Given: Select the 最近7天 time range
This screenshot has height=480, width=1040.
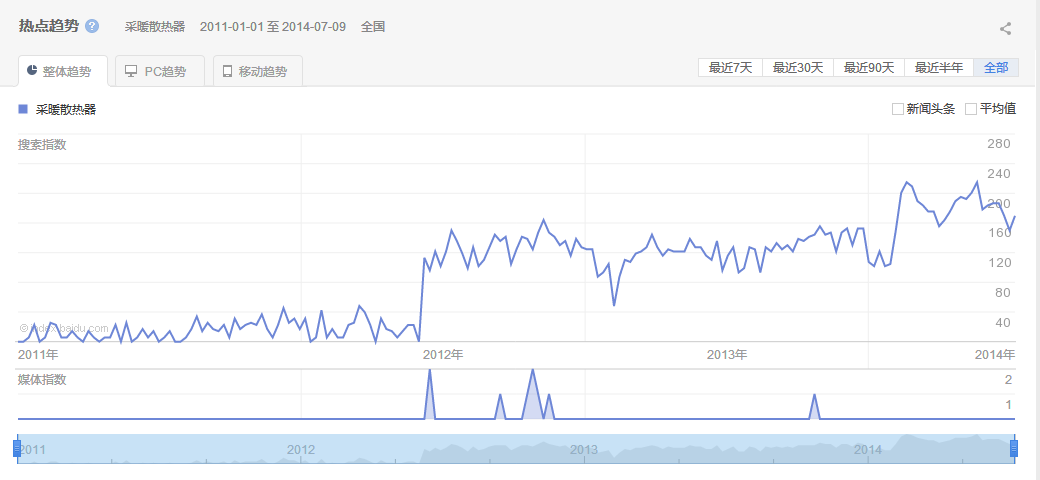Looking at the screenshot, I should [730, 68].
